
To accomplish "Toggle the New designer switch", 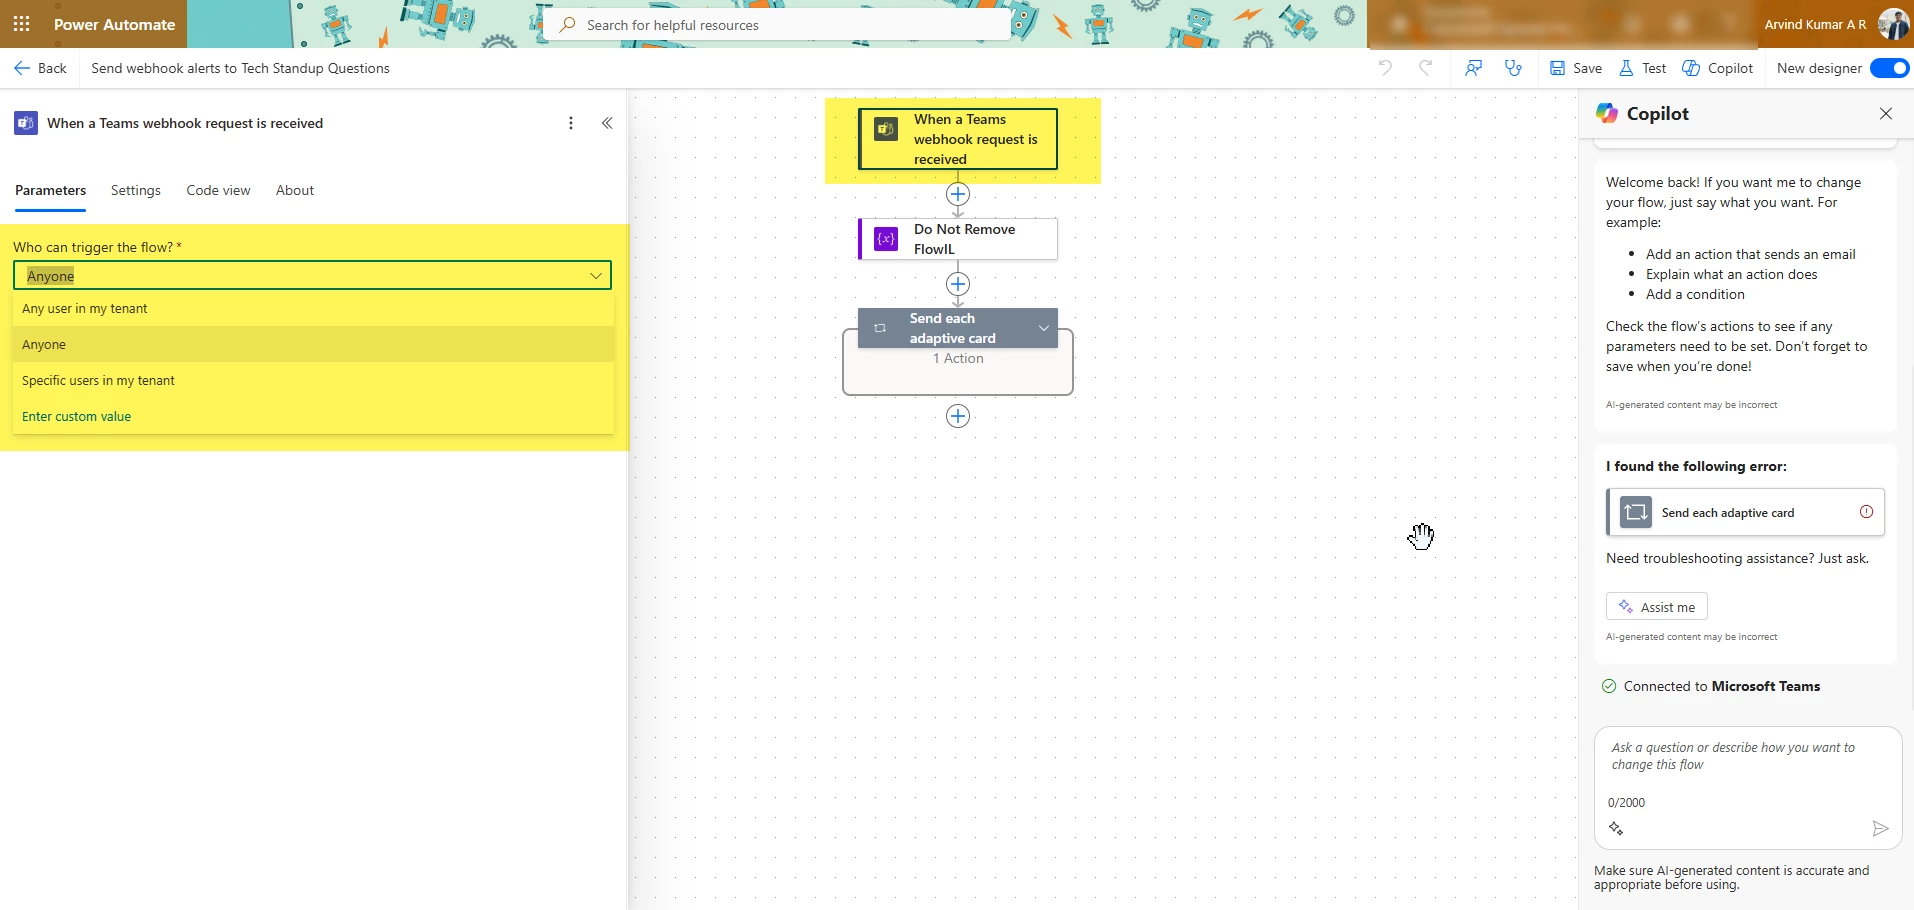I will pos(1889,68).
